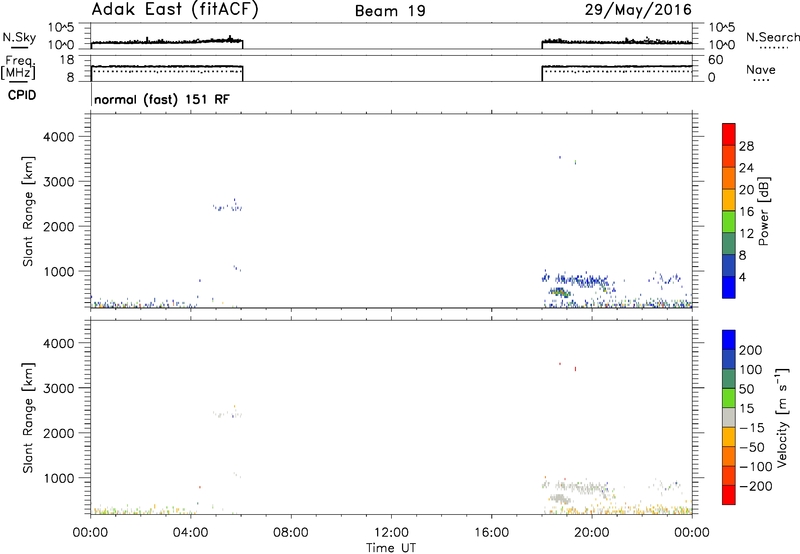Click the velocity panel 'Slant Range [km]' label
The image size is (800, 554).
pos(28,418)
